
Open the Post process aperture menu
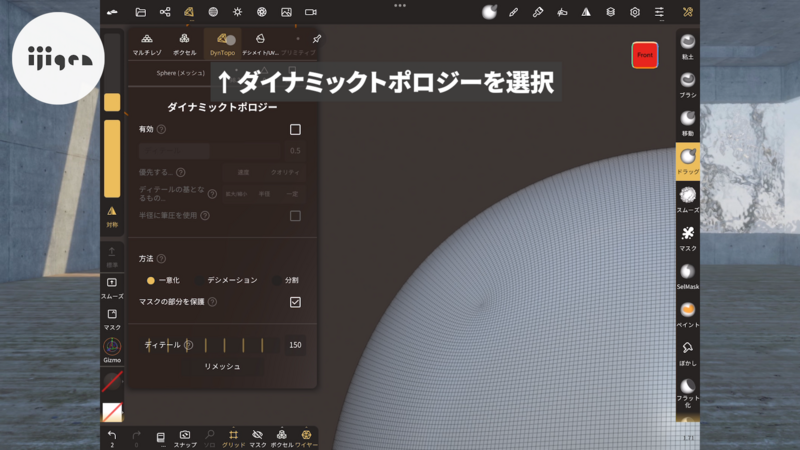[x=262, y=12]
